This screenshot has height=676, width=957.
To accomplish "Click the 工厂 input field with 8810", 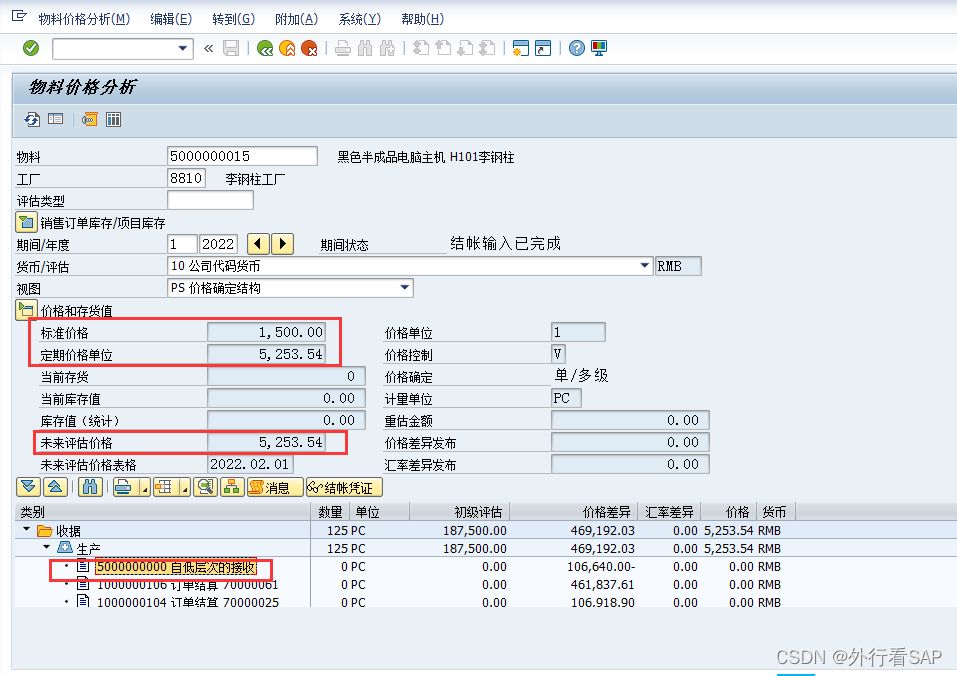I will coord(186,178).
